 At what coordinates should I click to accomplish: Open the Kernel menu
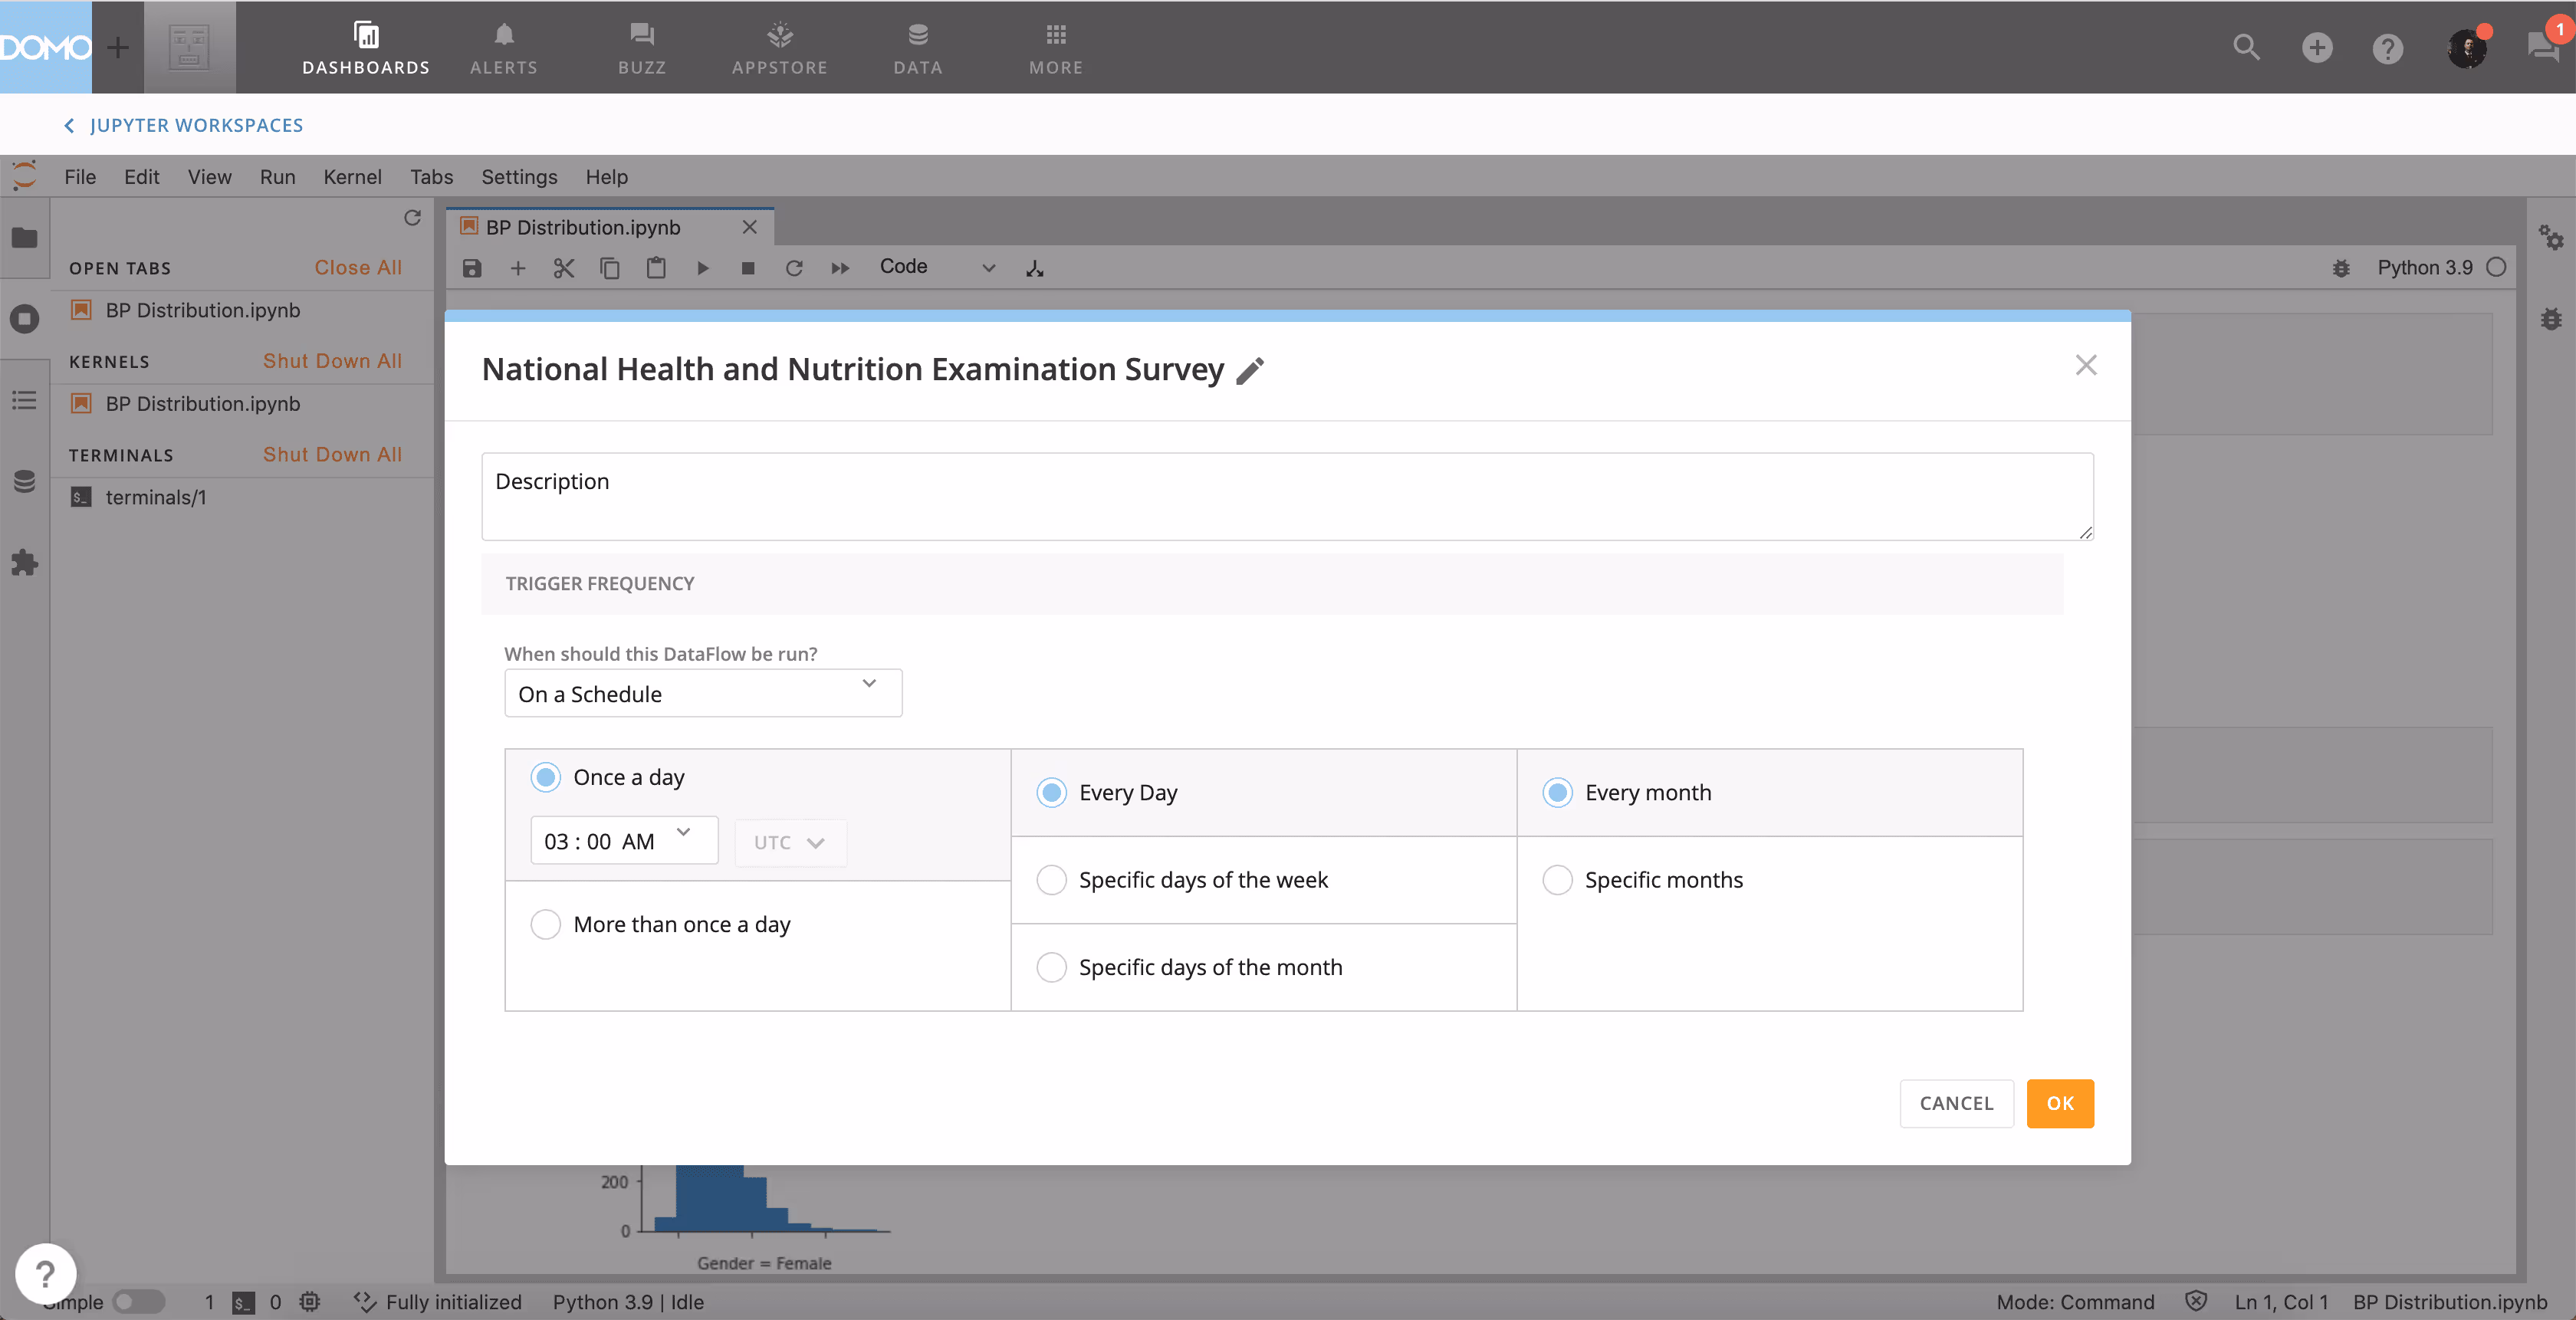(x=352, y=177)
